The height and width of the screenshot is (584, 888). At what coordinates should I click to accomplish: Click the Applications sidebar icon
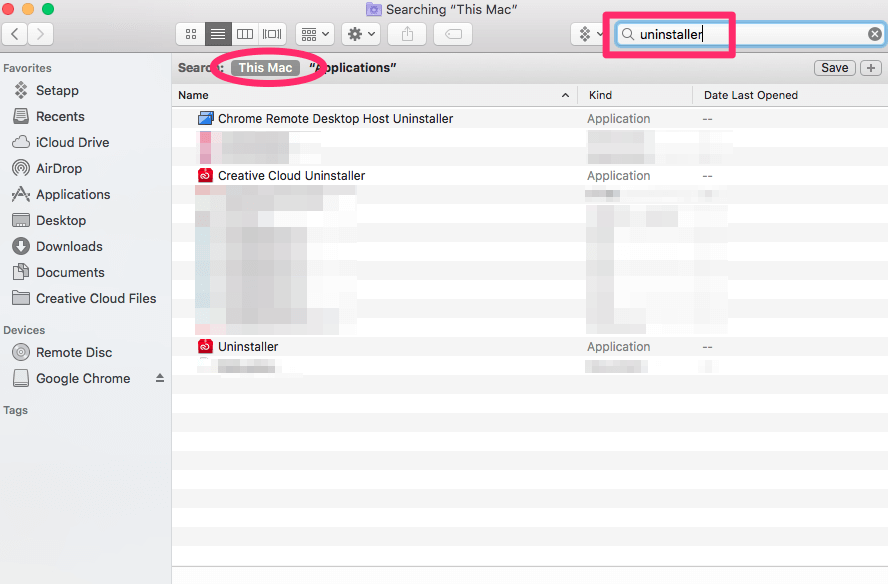pyautogui.click(x=21, y=194)
